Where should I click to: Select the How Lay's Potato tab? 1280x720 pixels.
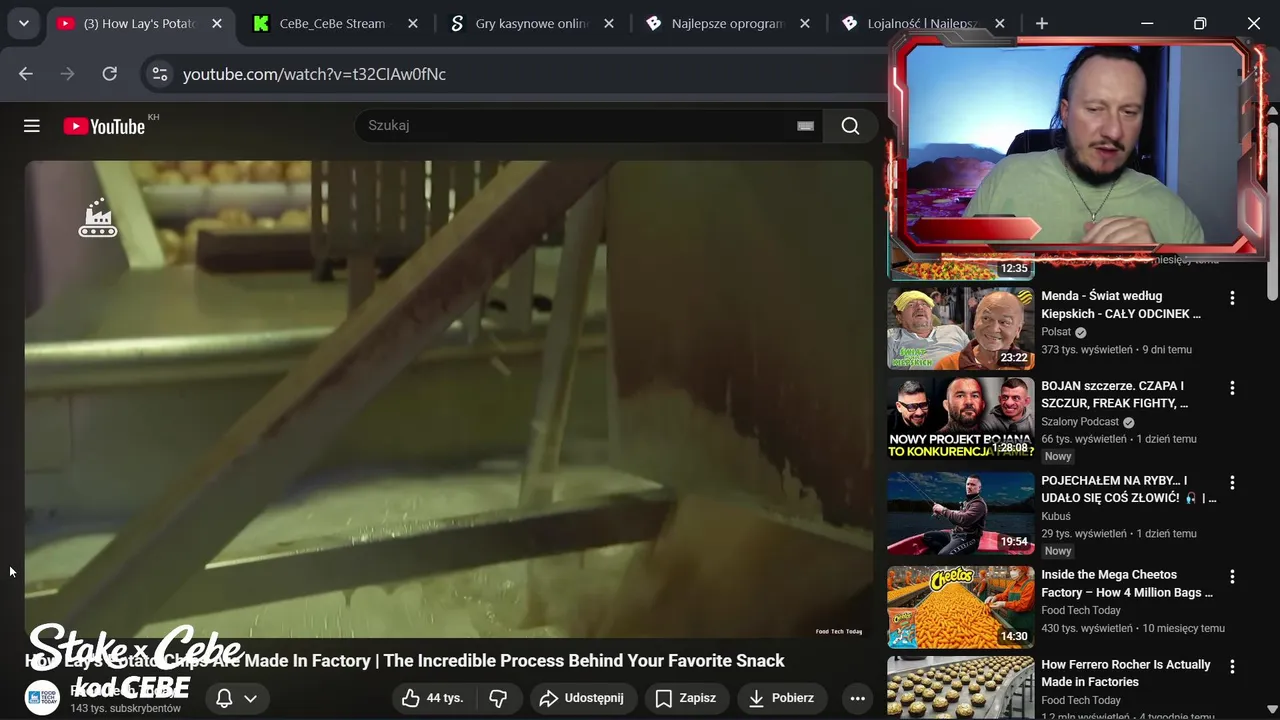click(x=140, y=23)
